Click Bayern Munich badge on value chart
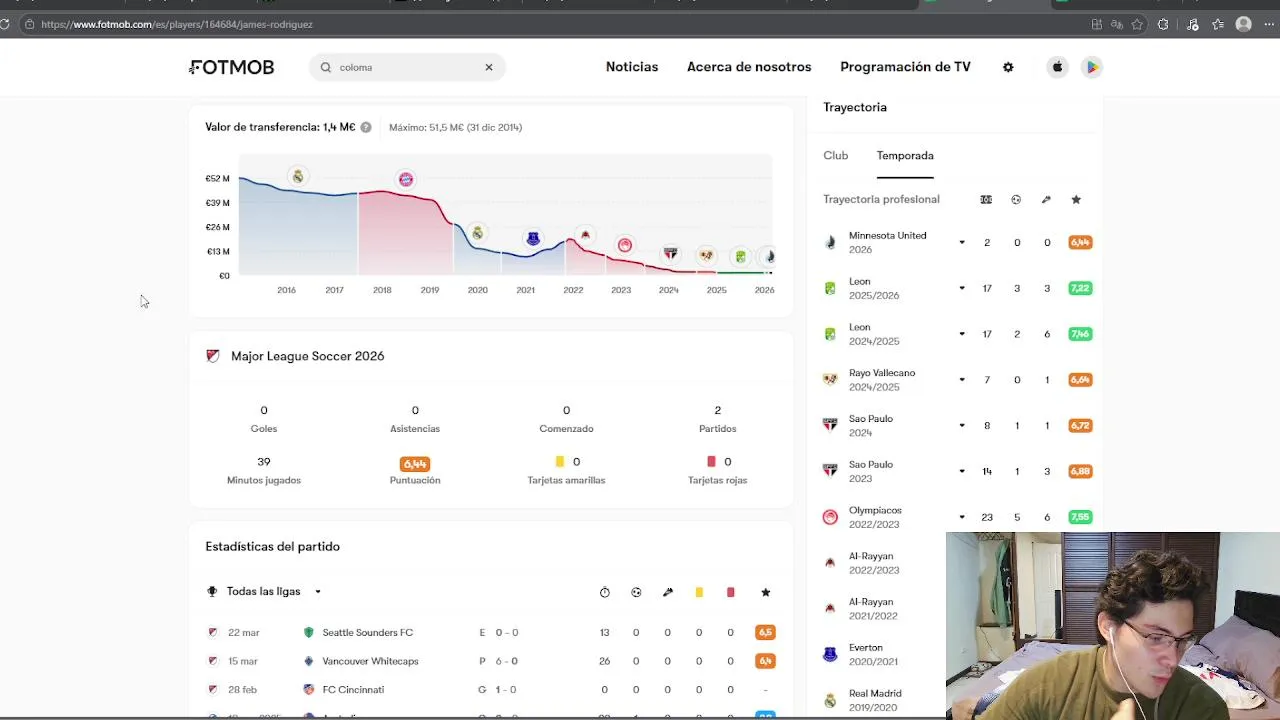1280x720 pixels. click(x=405, y=179)
